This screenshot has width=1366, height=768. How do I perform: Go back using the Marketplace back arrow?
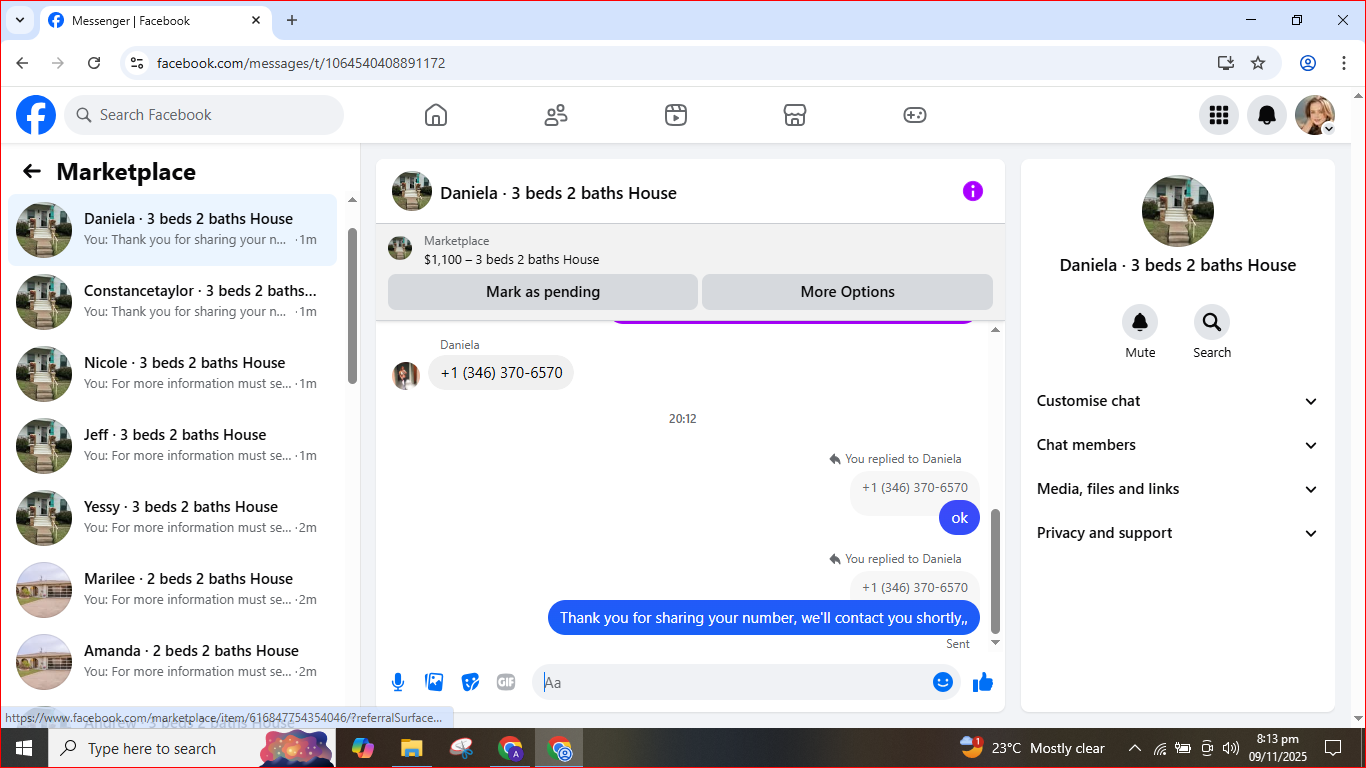(x=32, y=171)
